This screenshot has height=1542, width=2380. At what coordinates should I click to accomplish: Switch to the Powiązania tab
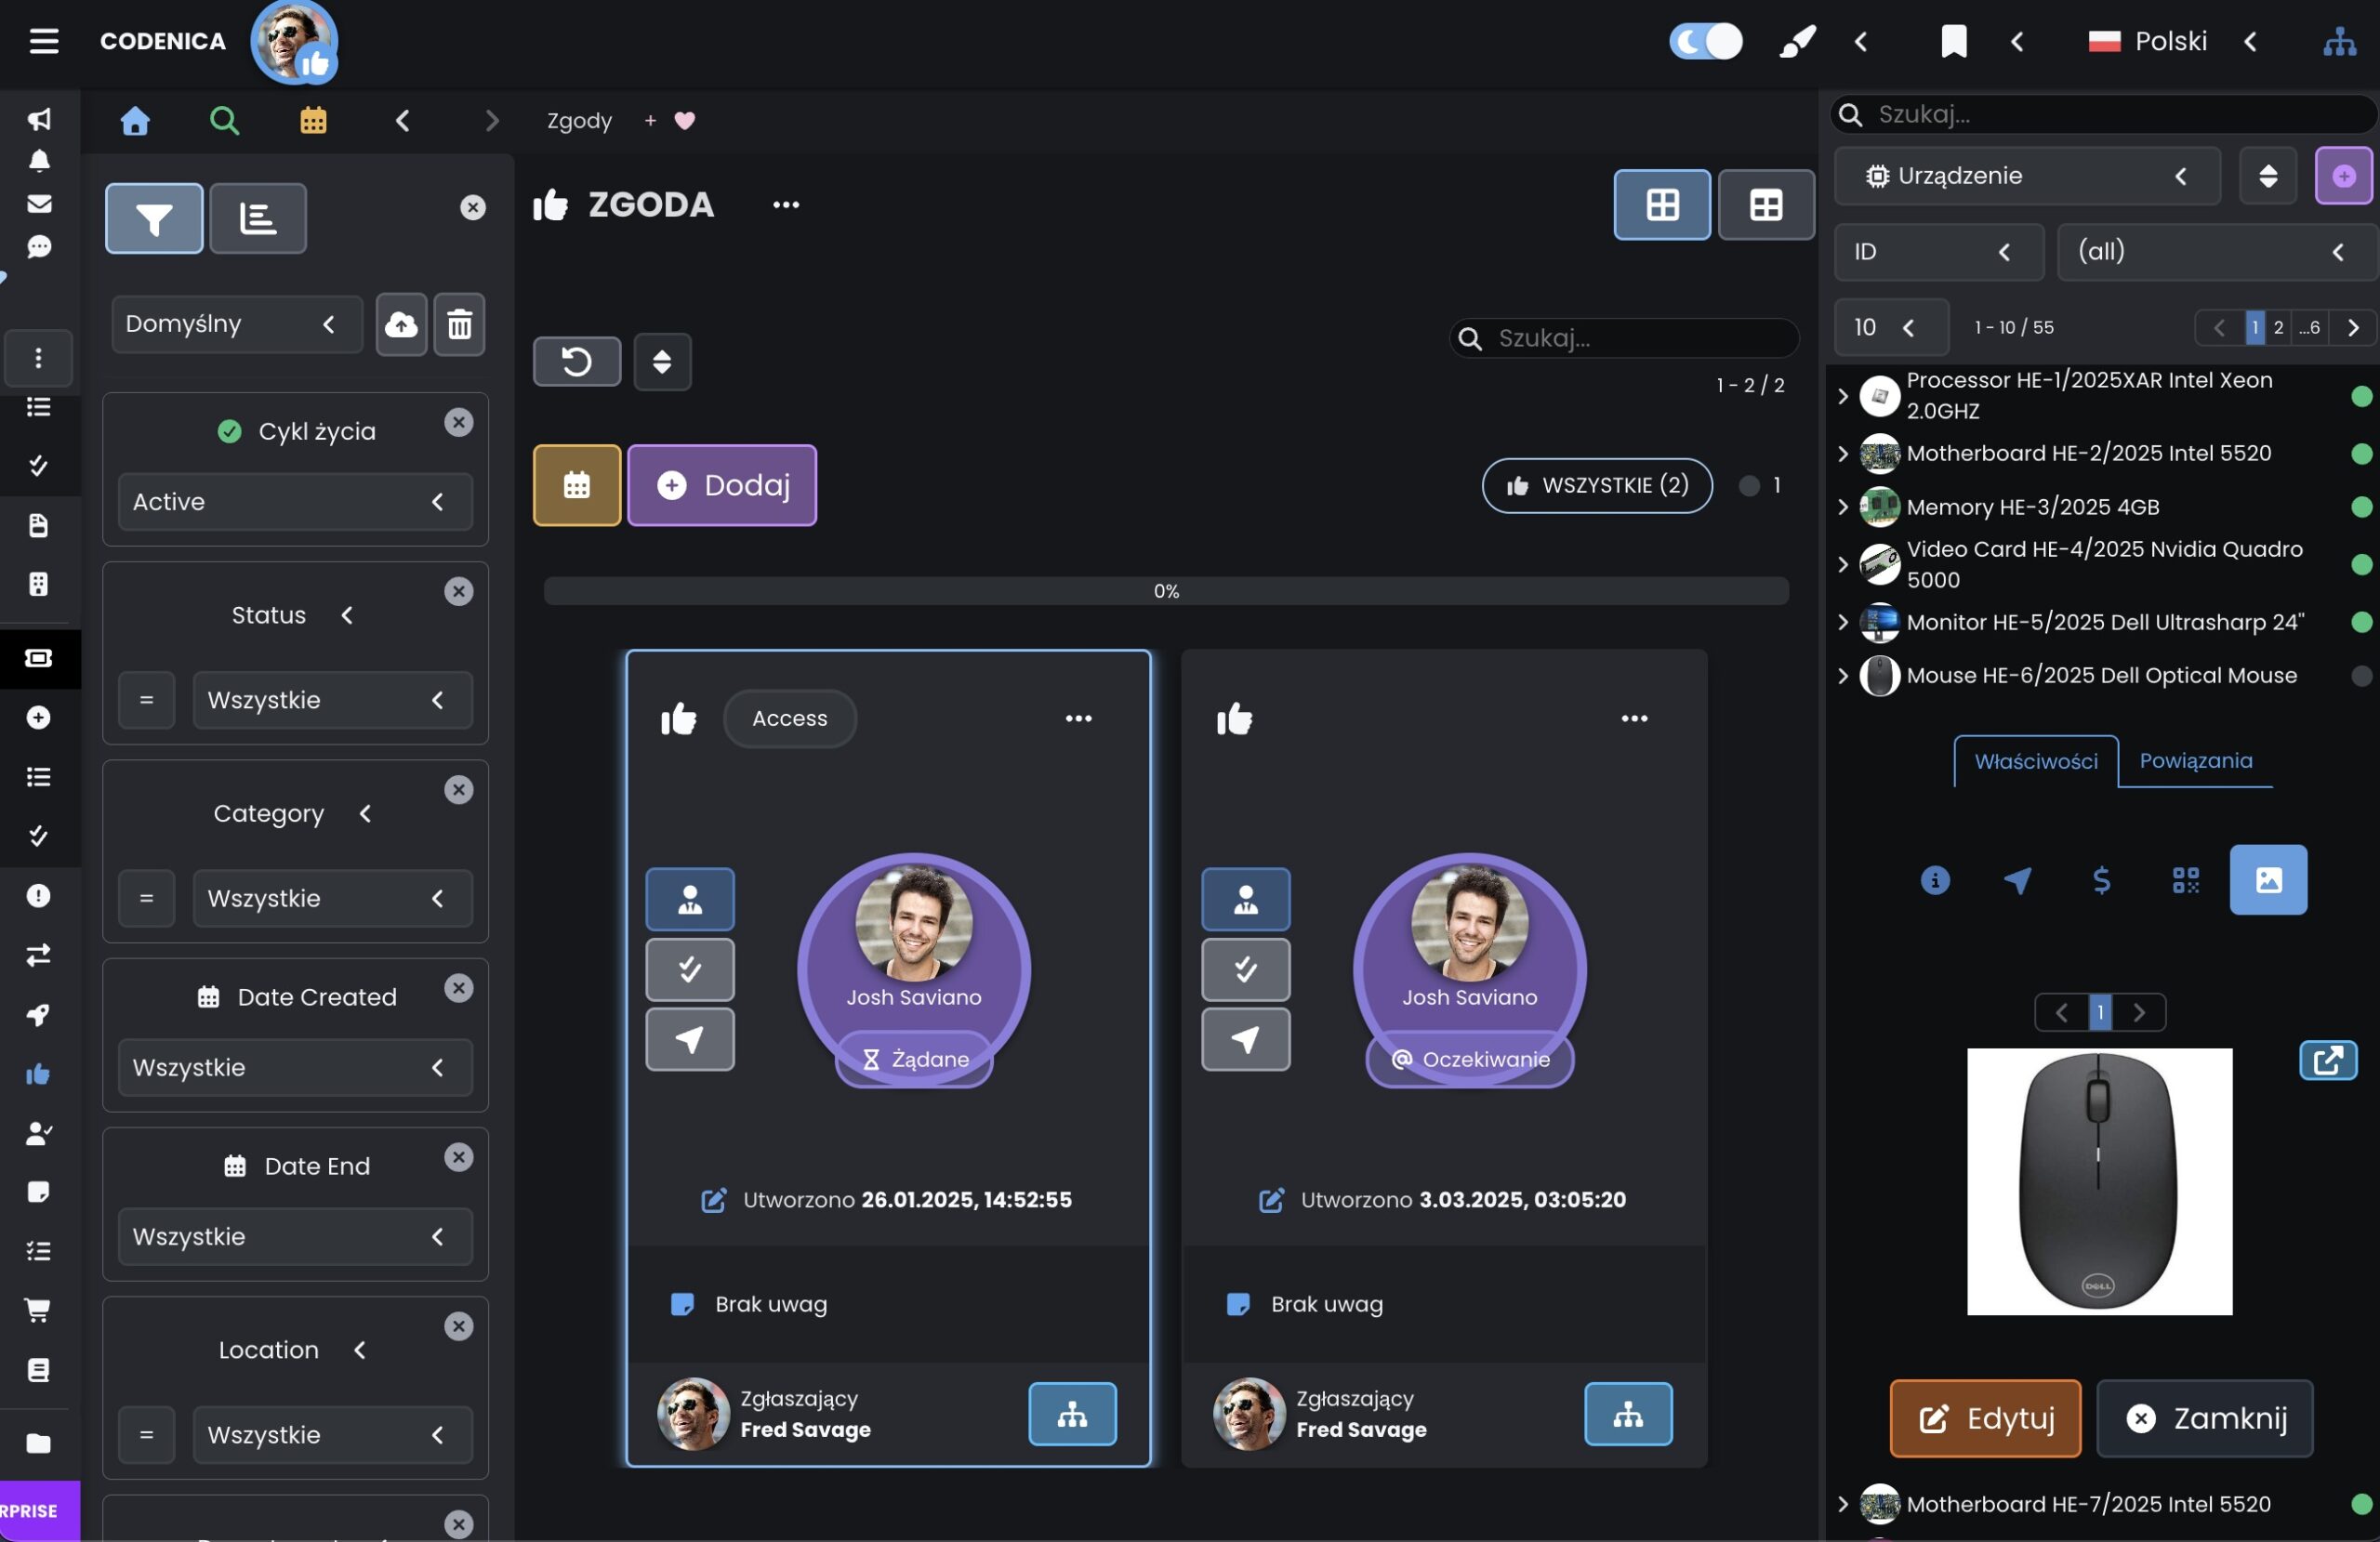(x=2195, y=761)
